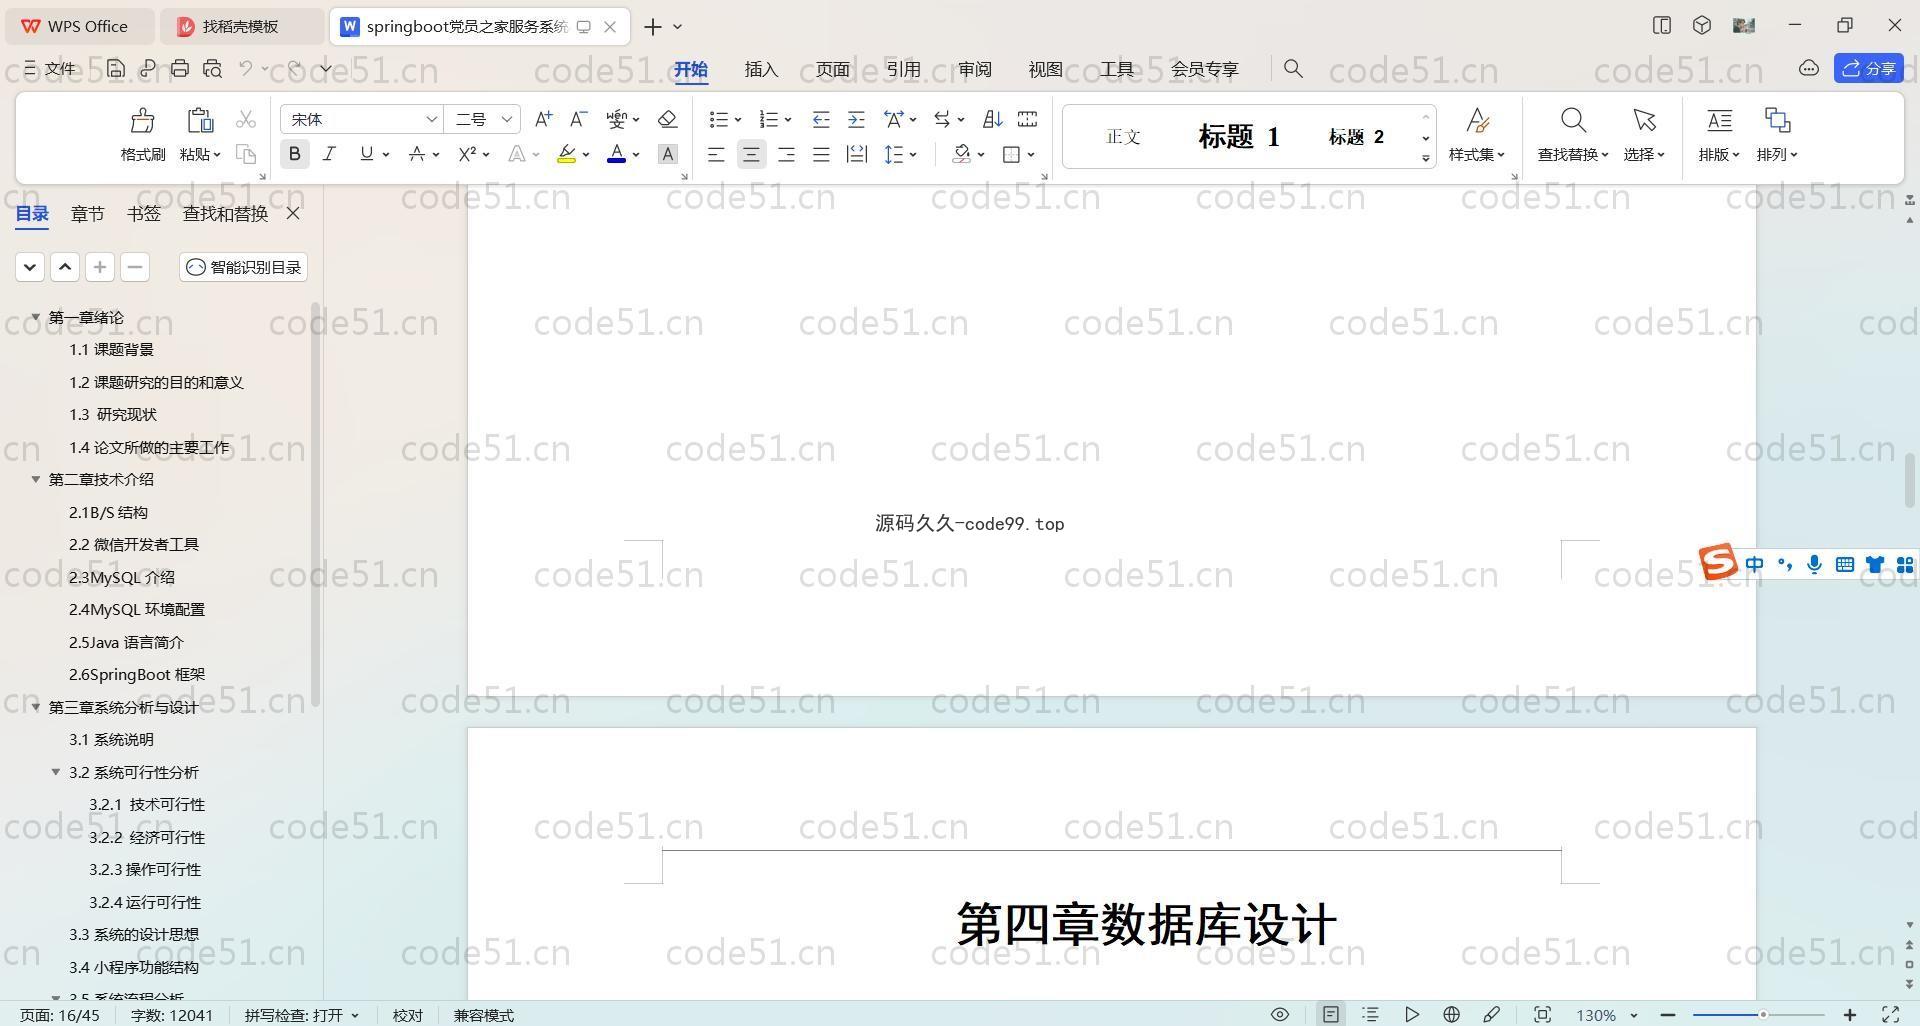Open the 审阅 ribbon tab
Viewport: 1920px width, 1026px height.
(x=974, y=69)
